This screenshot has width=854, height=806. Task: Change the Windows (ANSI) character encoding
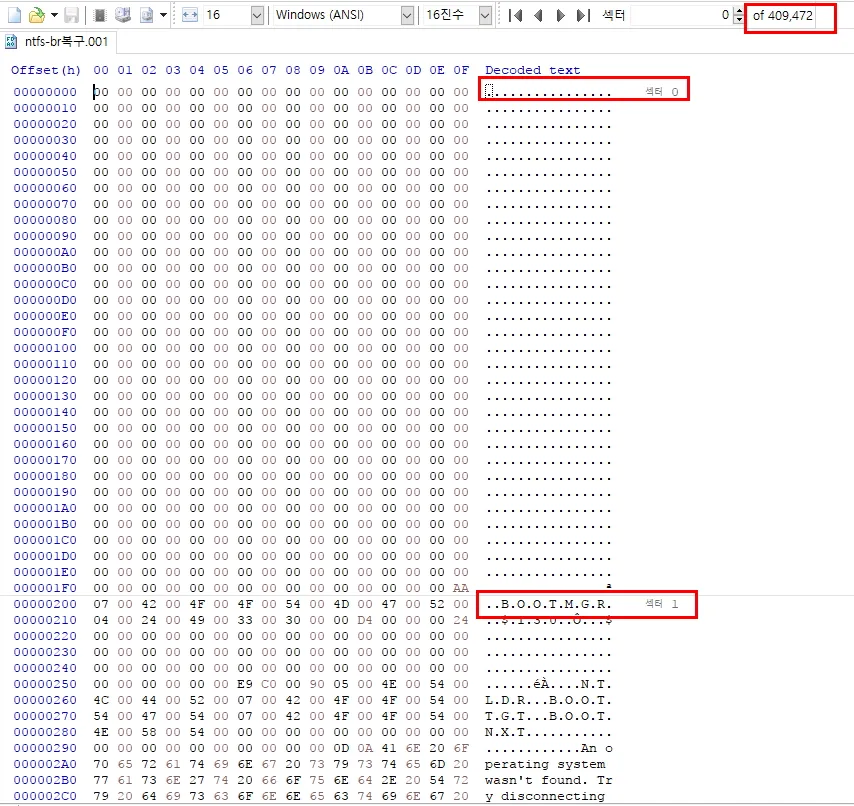(404, 14)
